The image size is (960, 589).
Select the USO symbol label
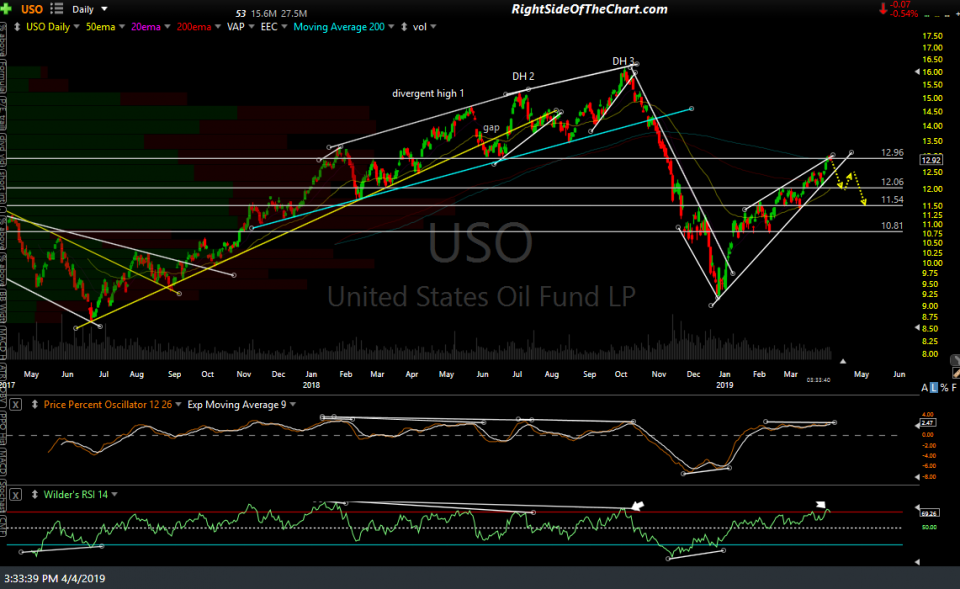point(30,9)
